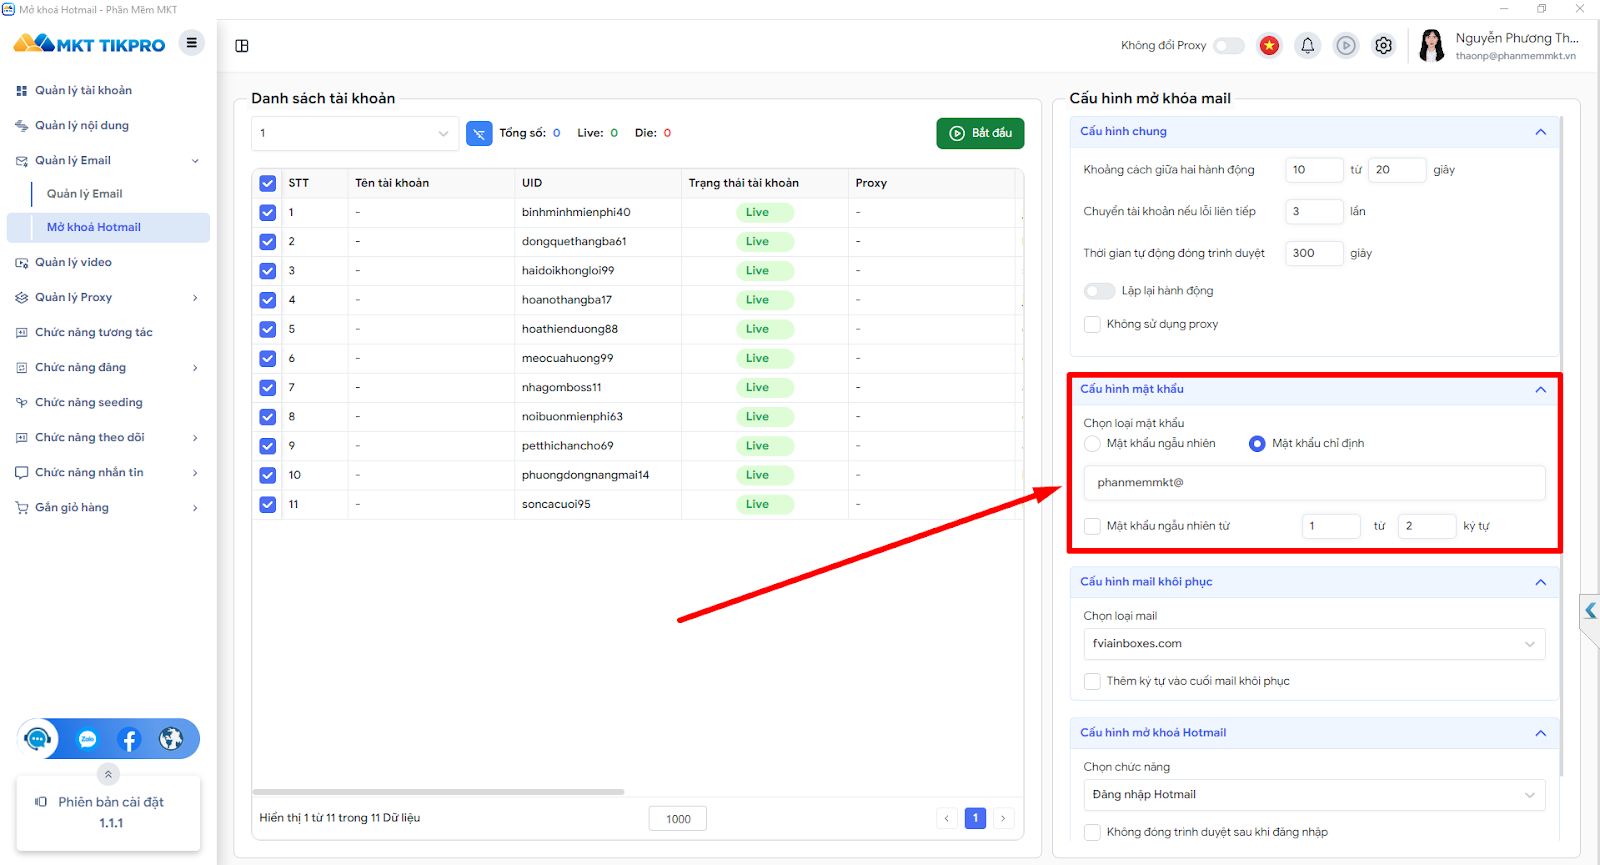Click the Bắt đầu start button
Viewport: 1600px width, 865px height.
click(x=980, y=133)
